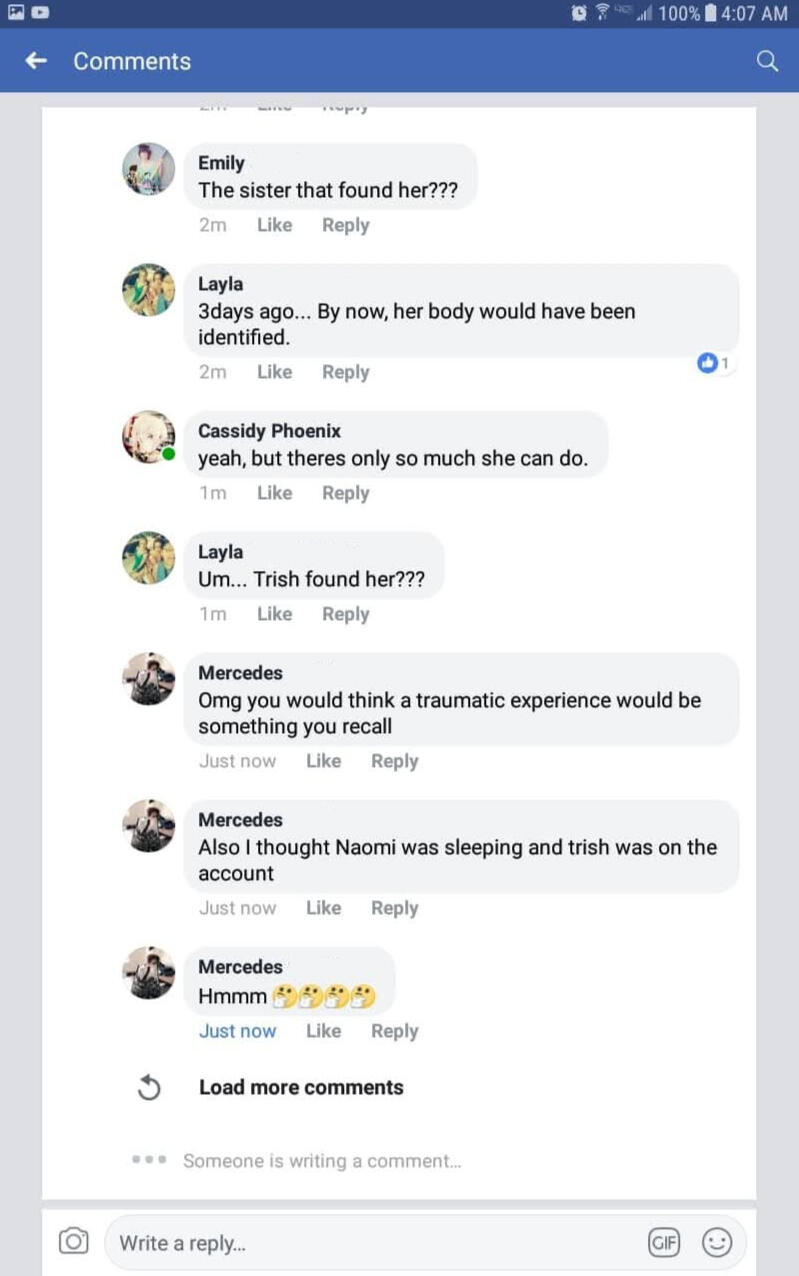Like Mercedes' traumatic experience comment

pyautogui.click(x=323, y=761)
